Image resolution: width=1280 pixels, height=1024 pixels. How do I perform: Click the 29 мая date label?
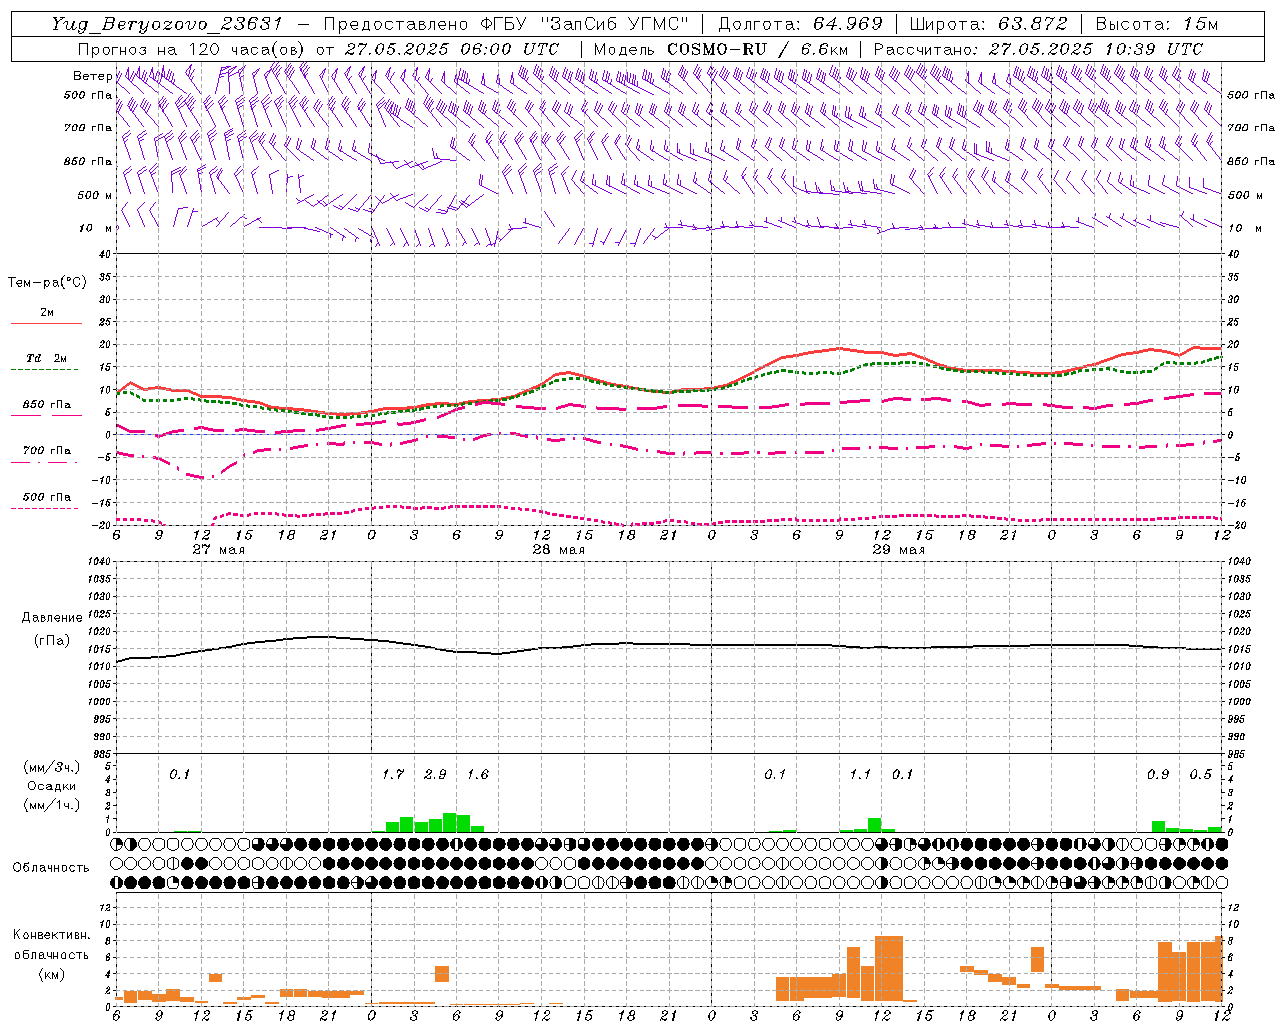pyautogui.click(x=898, y=550)
